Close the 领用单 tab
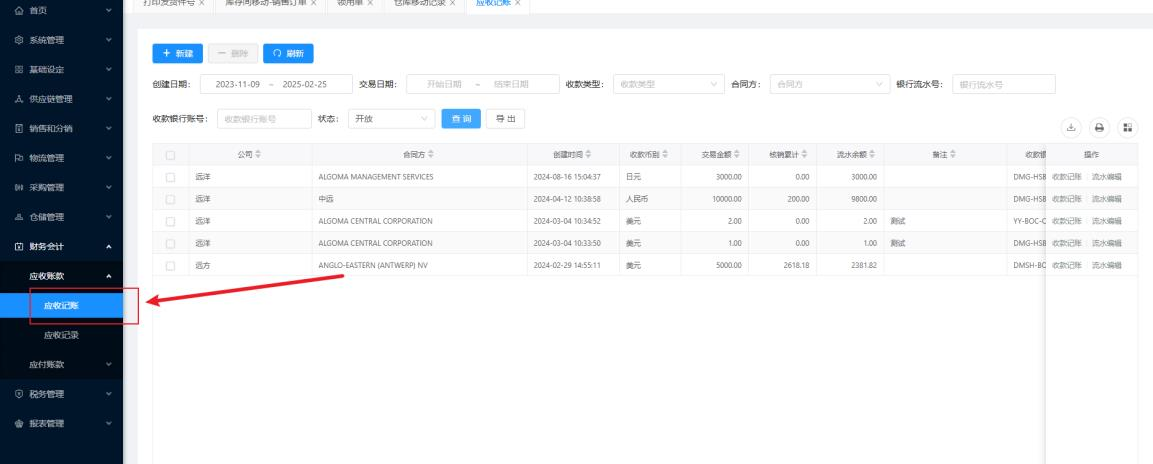 [x=369, y=4]
